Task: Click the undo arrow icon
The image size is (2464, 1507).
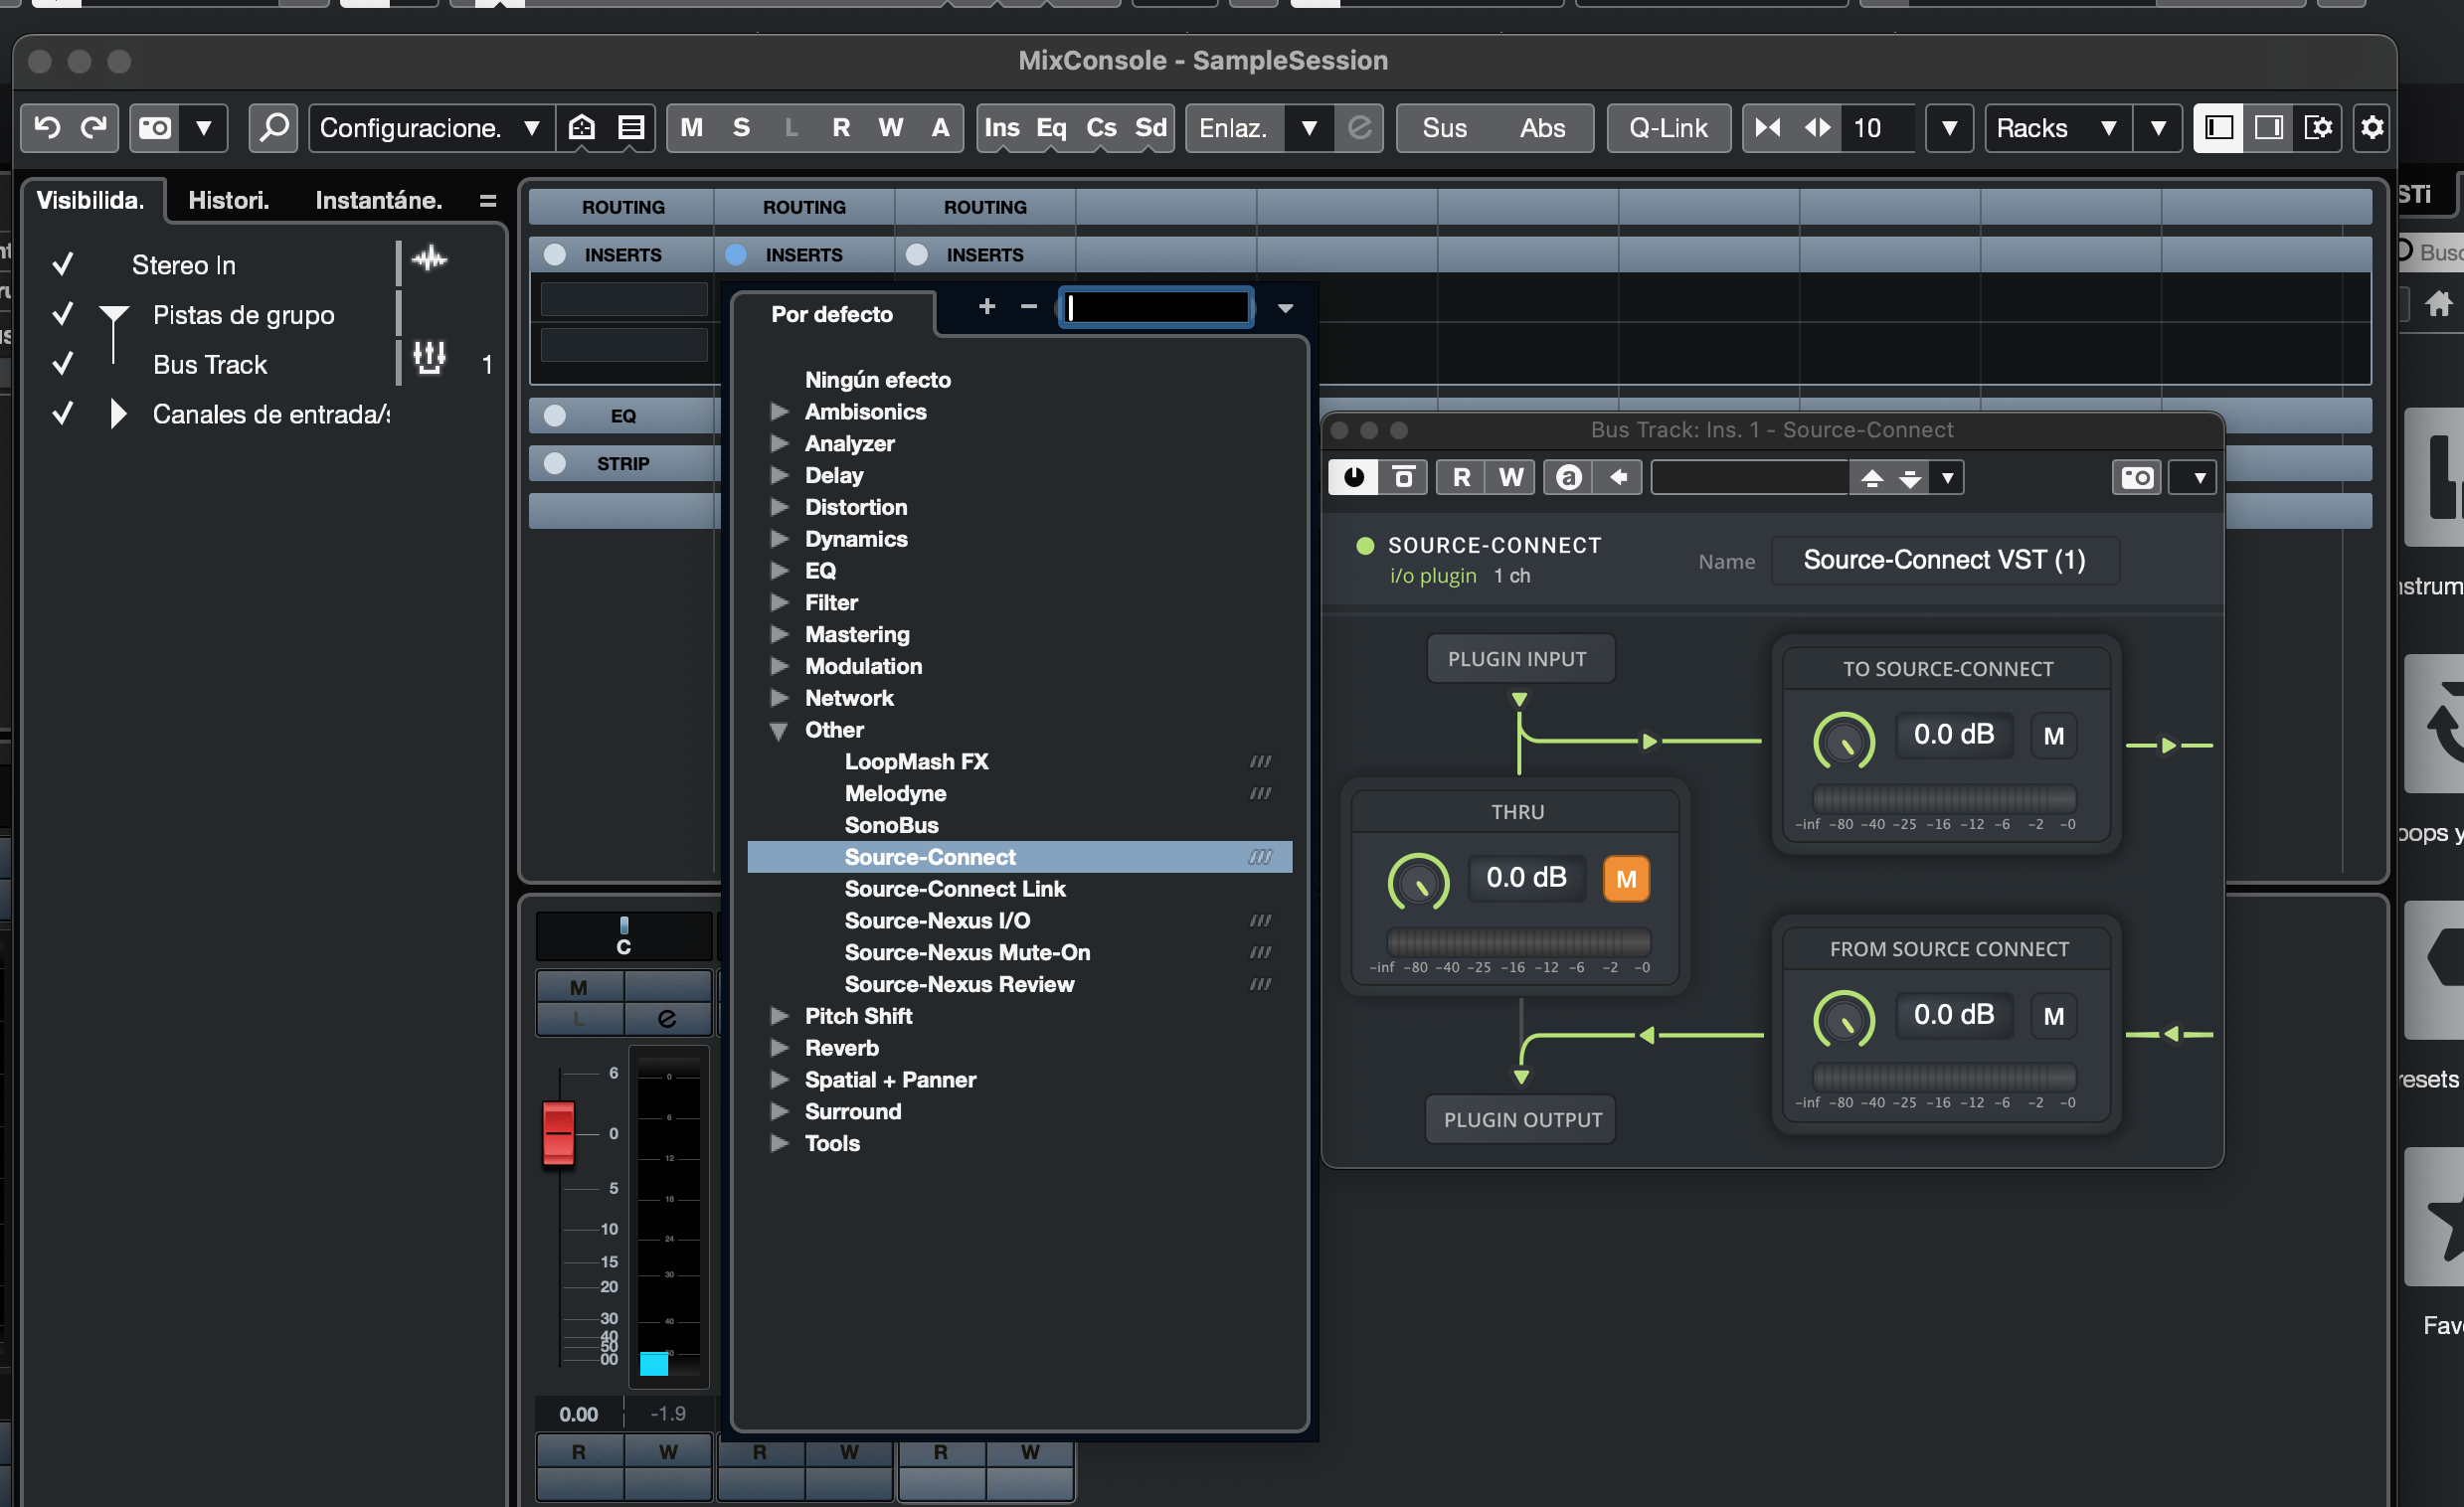Action: coord(46,128)
